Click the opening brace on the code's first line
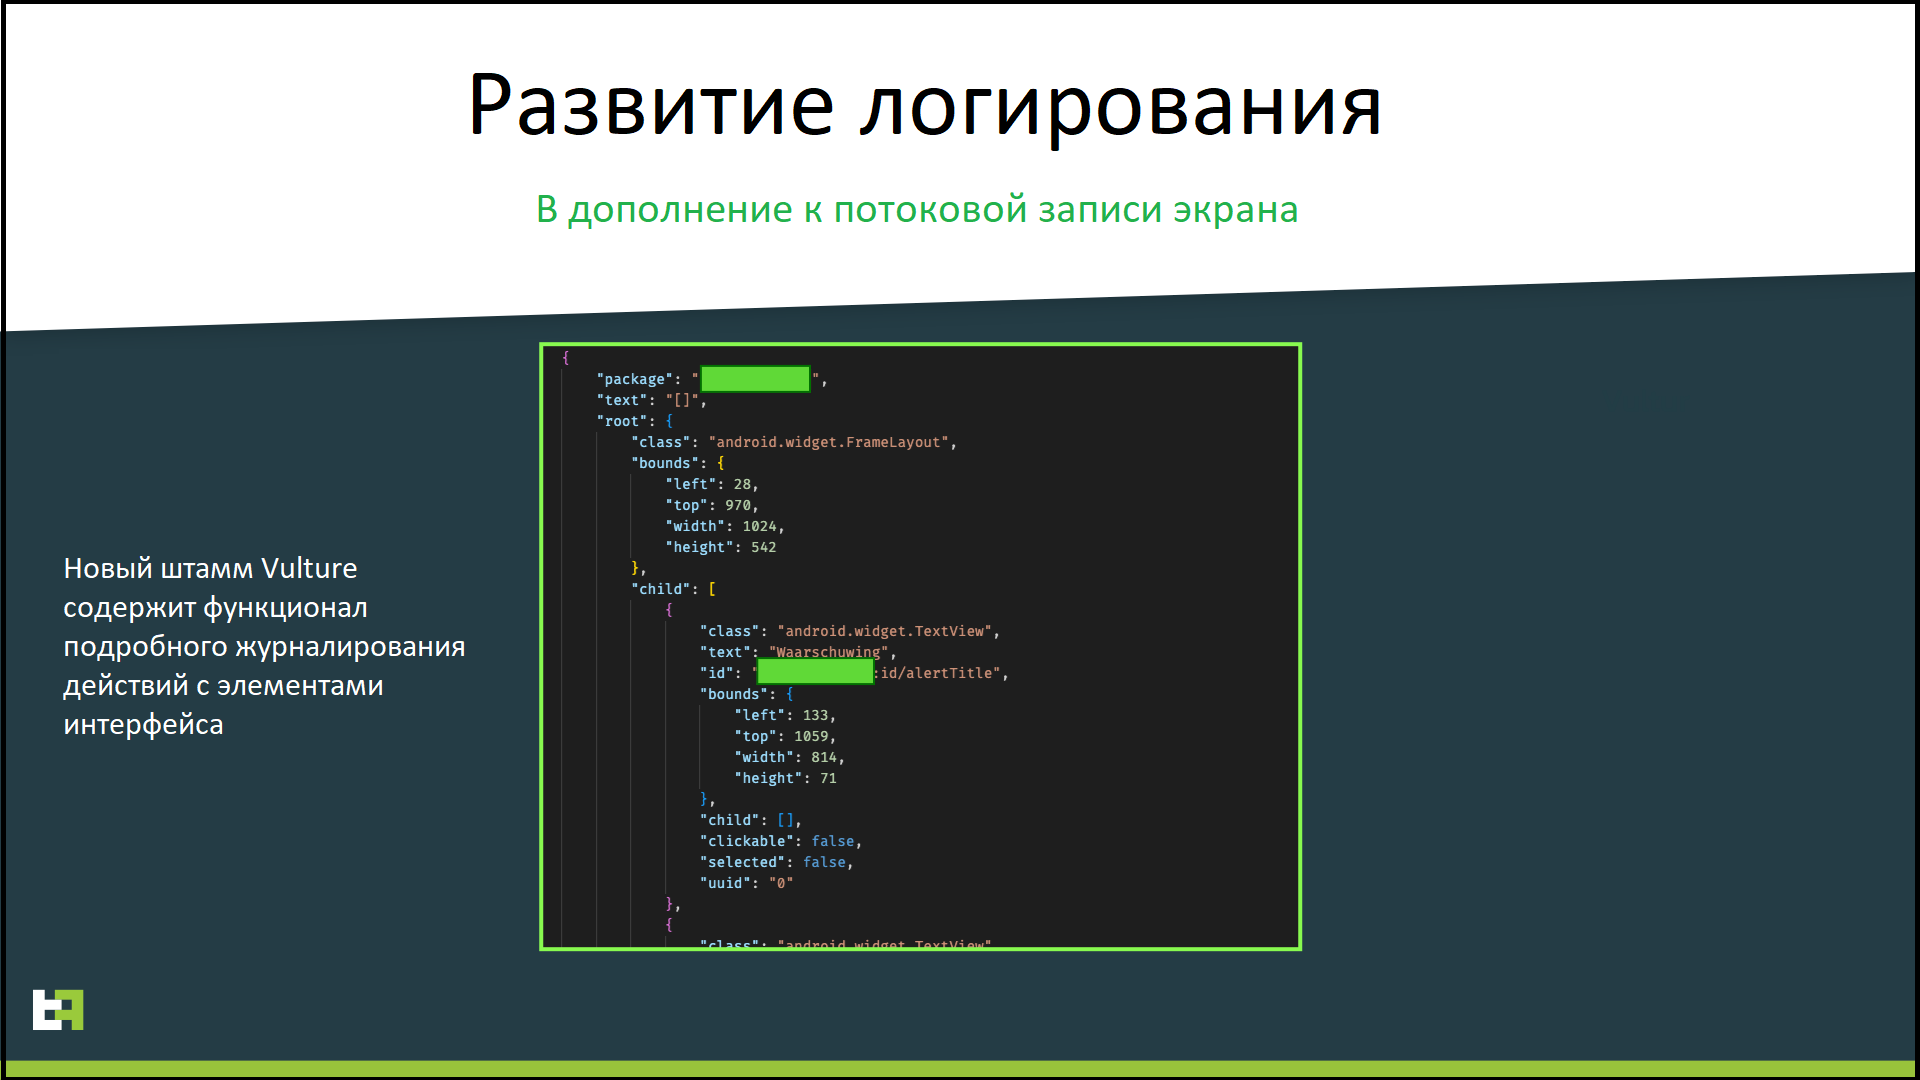The width and height of the screenshot is (1920, 1080). click(x=566, y=358)
